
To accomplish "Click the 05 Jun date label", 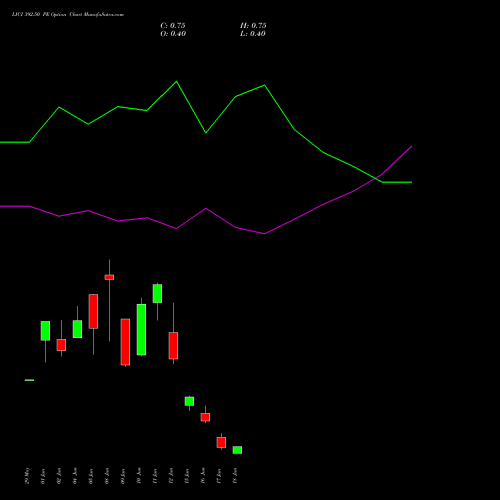I will [91, 476].
